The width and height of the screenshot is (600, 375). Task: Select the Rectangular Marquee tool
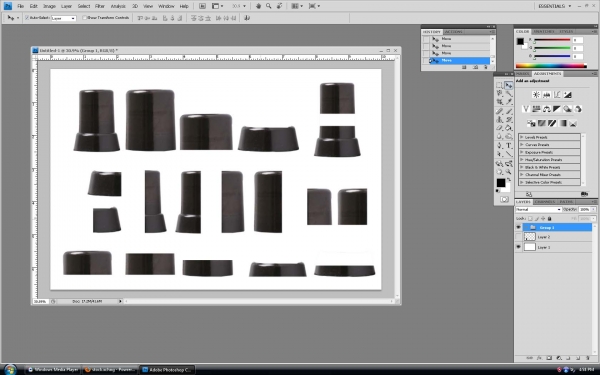click(x=500, y=85)
